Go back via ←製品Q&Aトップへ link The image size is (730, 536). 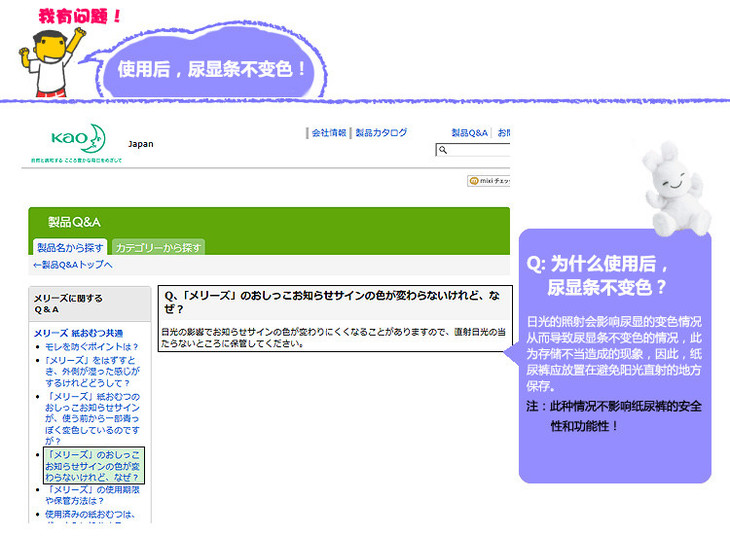click(x=72, y=265)
